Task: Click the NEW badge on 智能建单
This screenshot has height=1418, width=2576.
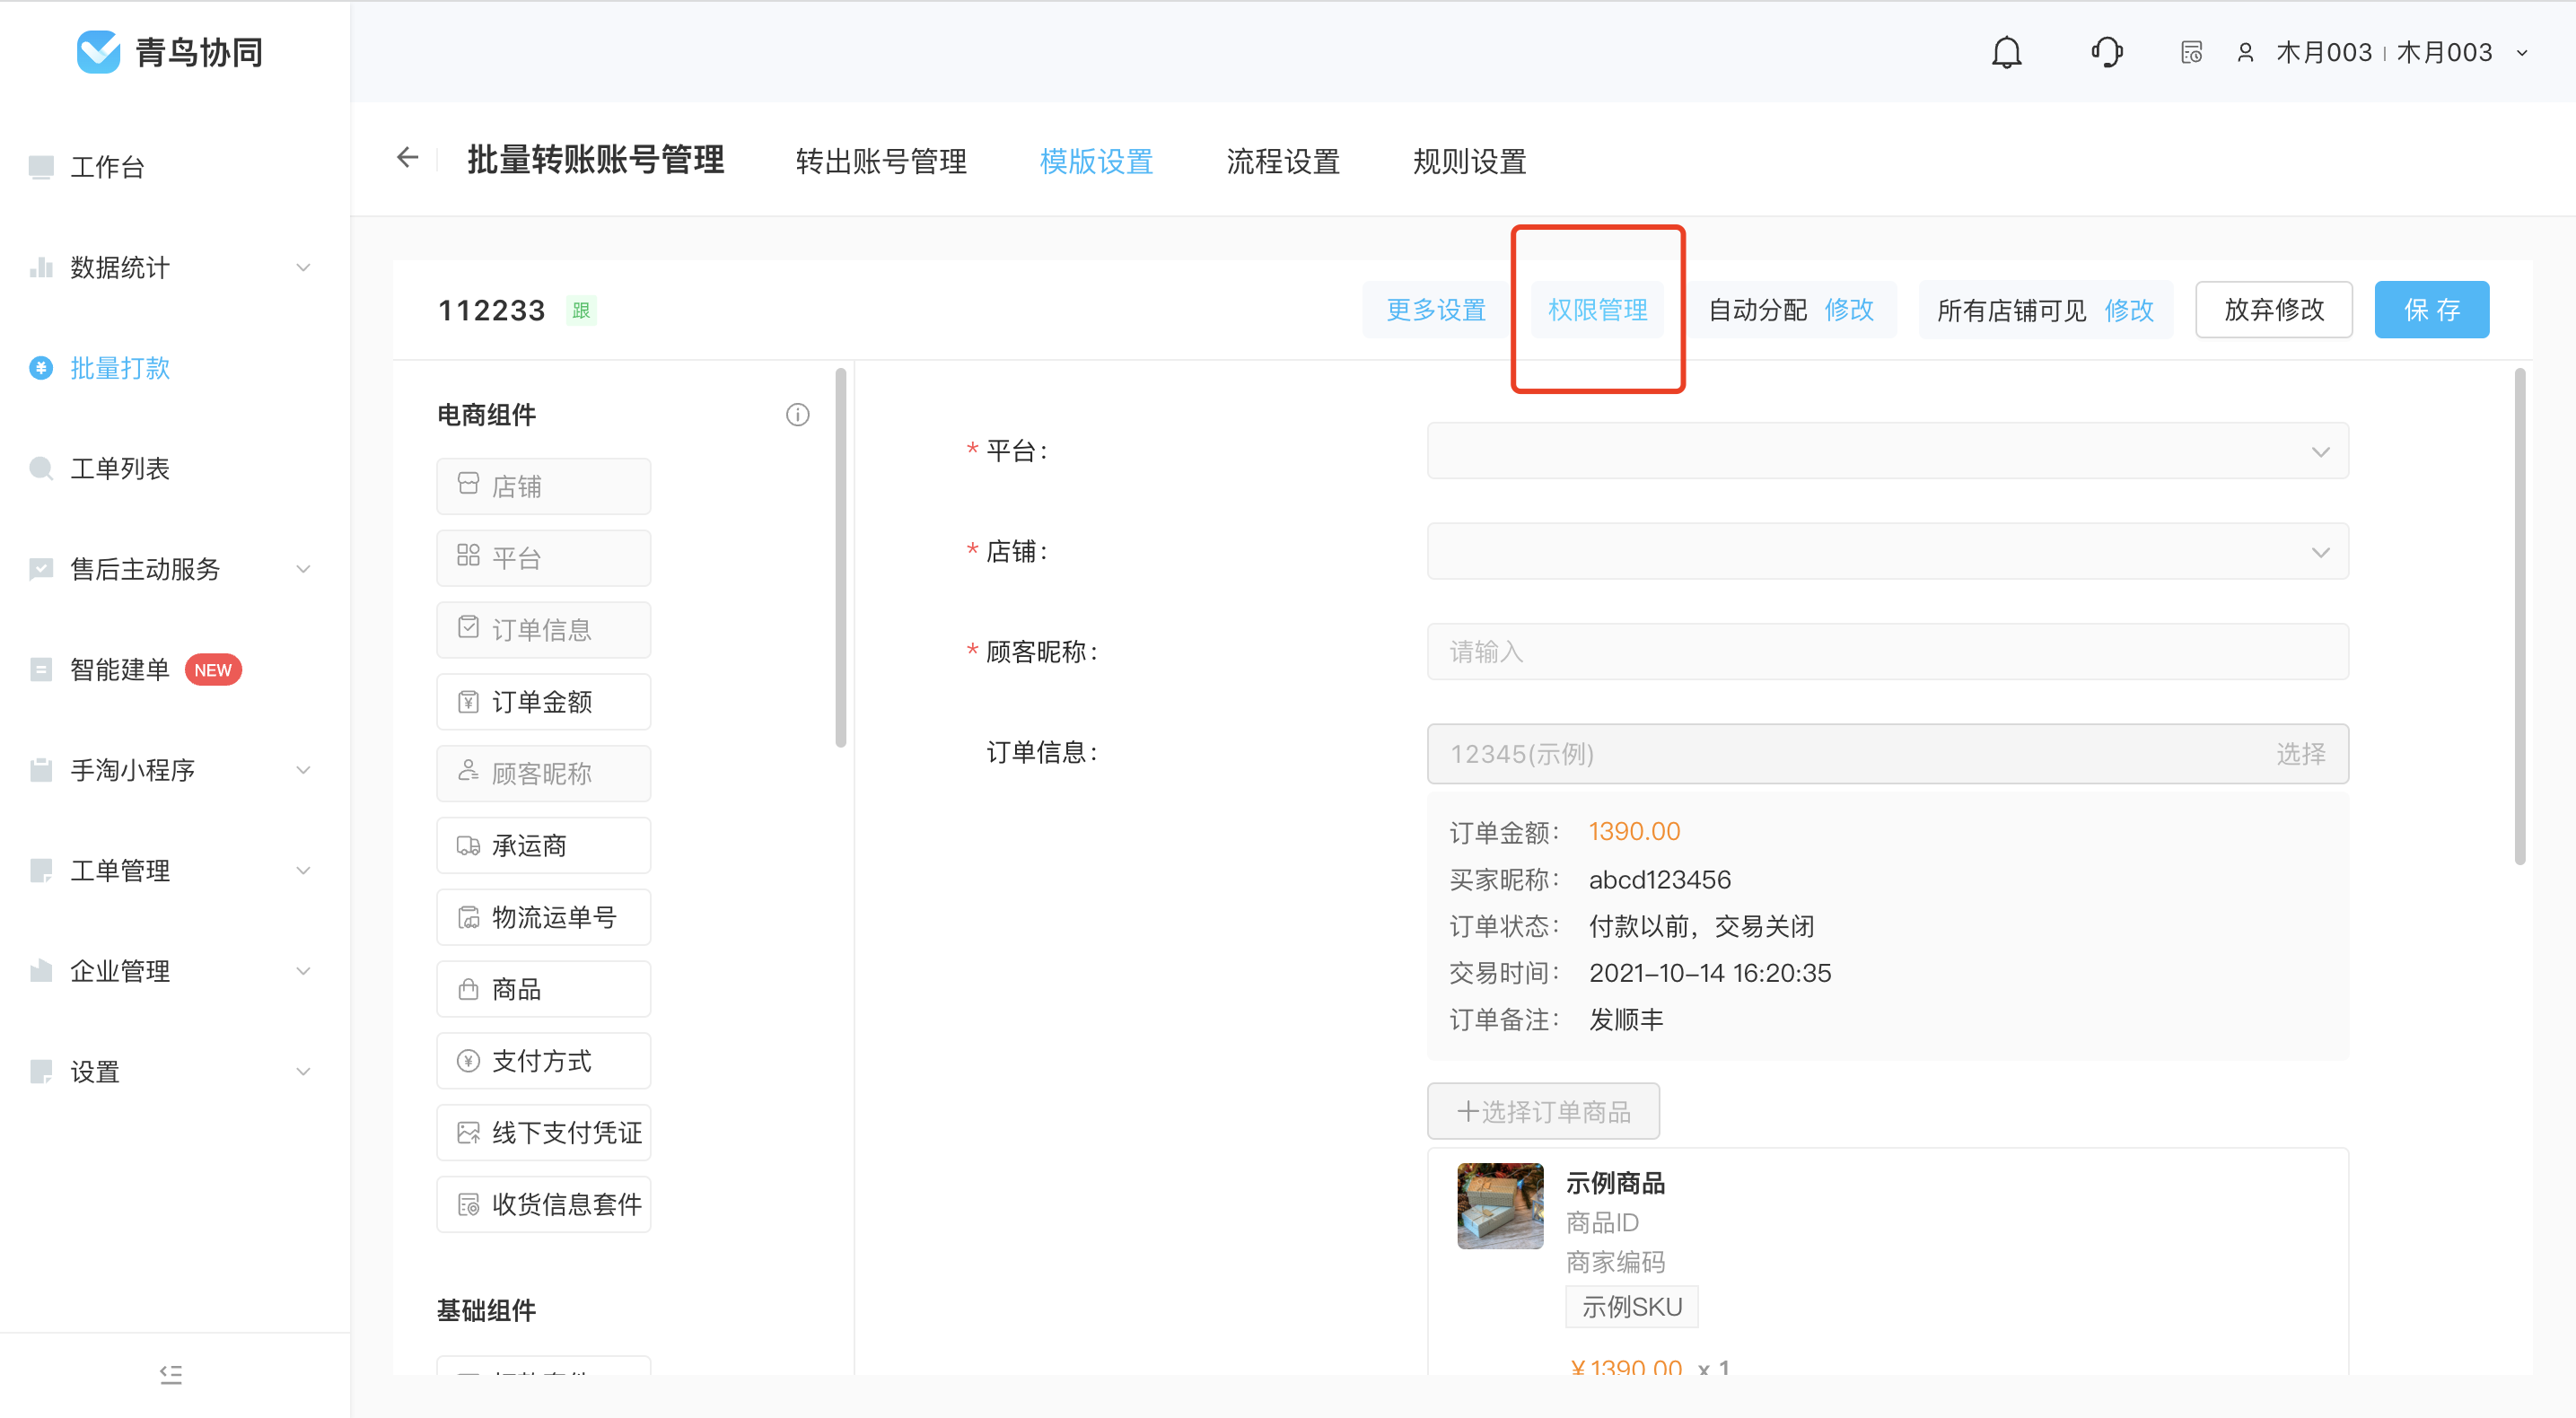Action: pyautogui.click(x=213, y=670)
